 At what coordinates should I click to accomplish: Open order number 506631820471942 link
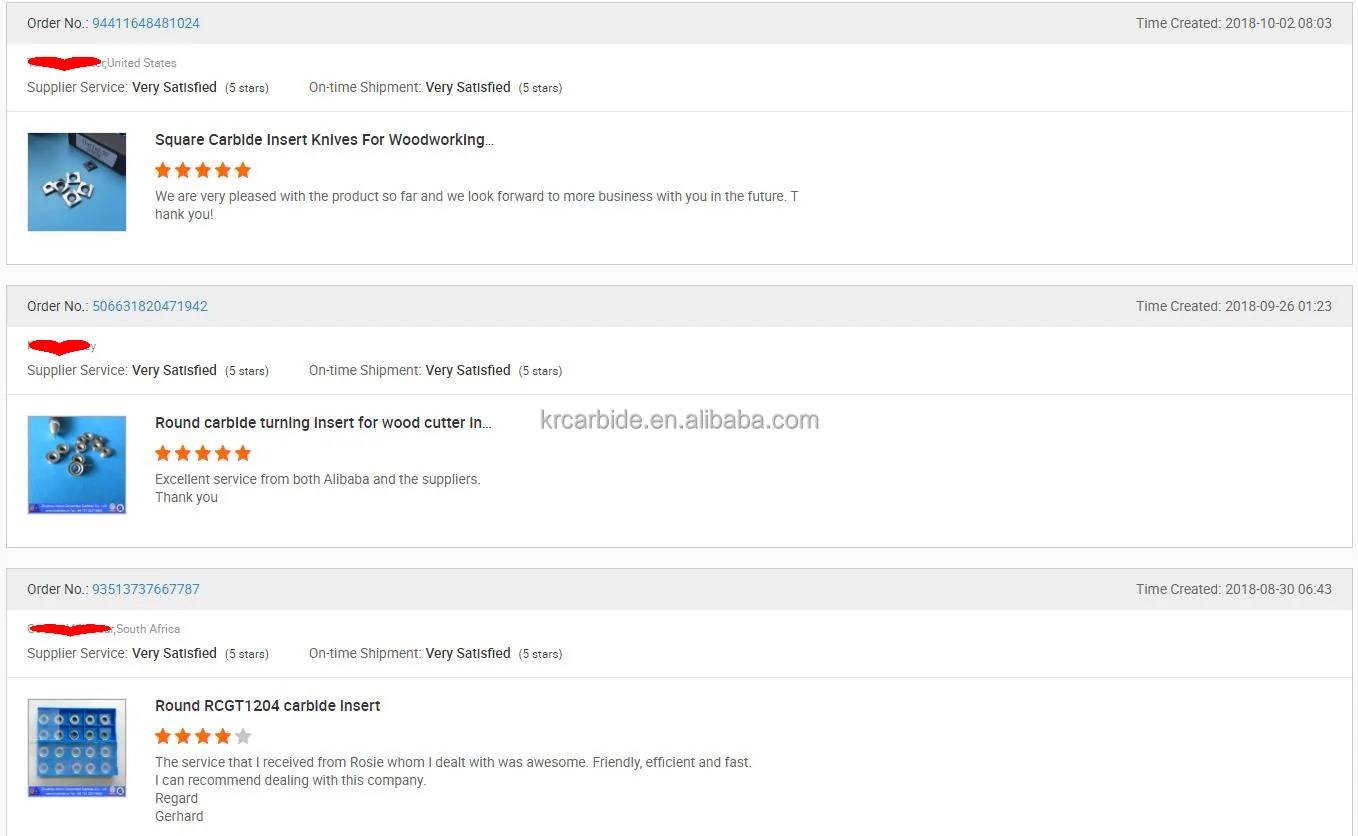pos(150,306)
